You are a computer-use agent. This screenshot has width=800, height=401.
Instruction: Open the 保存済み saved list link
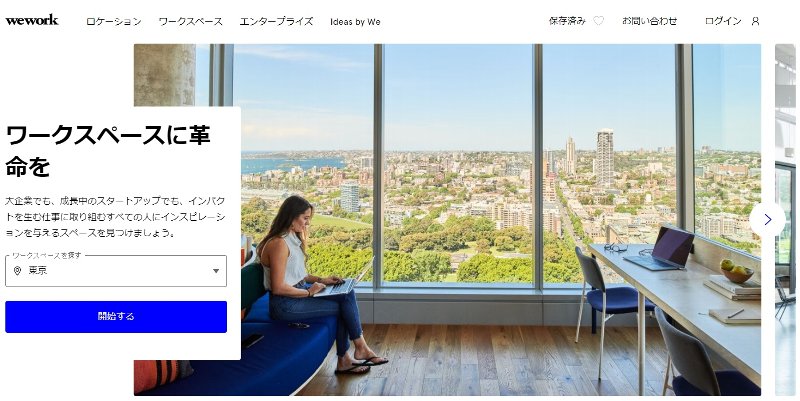tap(567, 21)
